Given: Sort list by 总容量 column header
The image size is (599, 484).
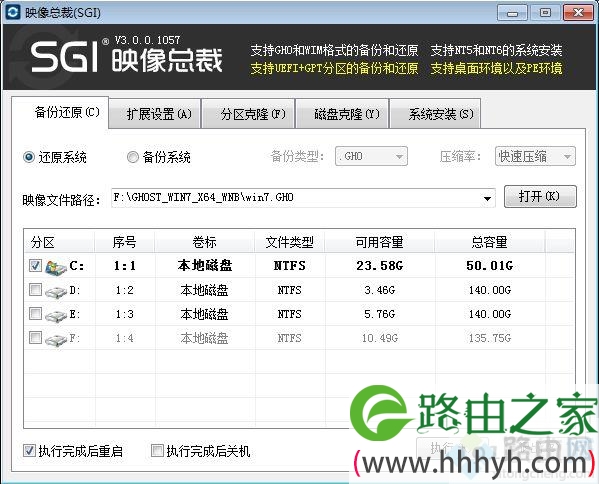Looking at the screenshot, I should coord(489,242).
